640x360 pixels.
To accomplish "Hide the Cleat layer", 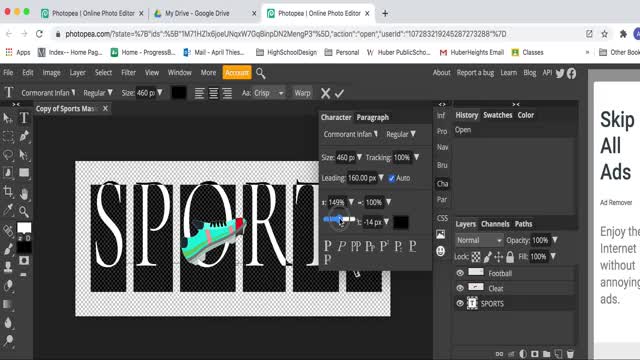I will point(460,288).
